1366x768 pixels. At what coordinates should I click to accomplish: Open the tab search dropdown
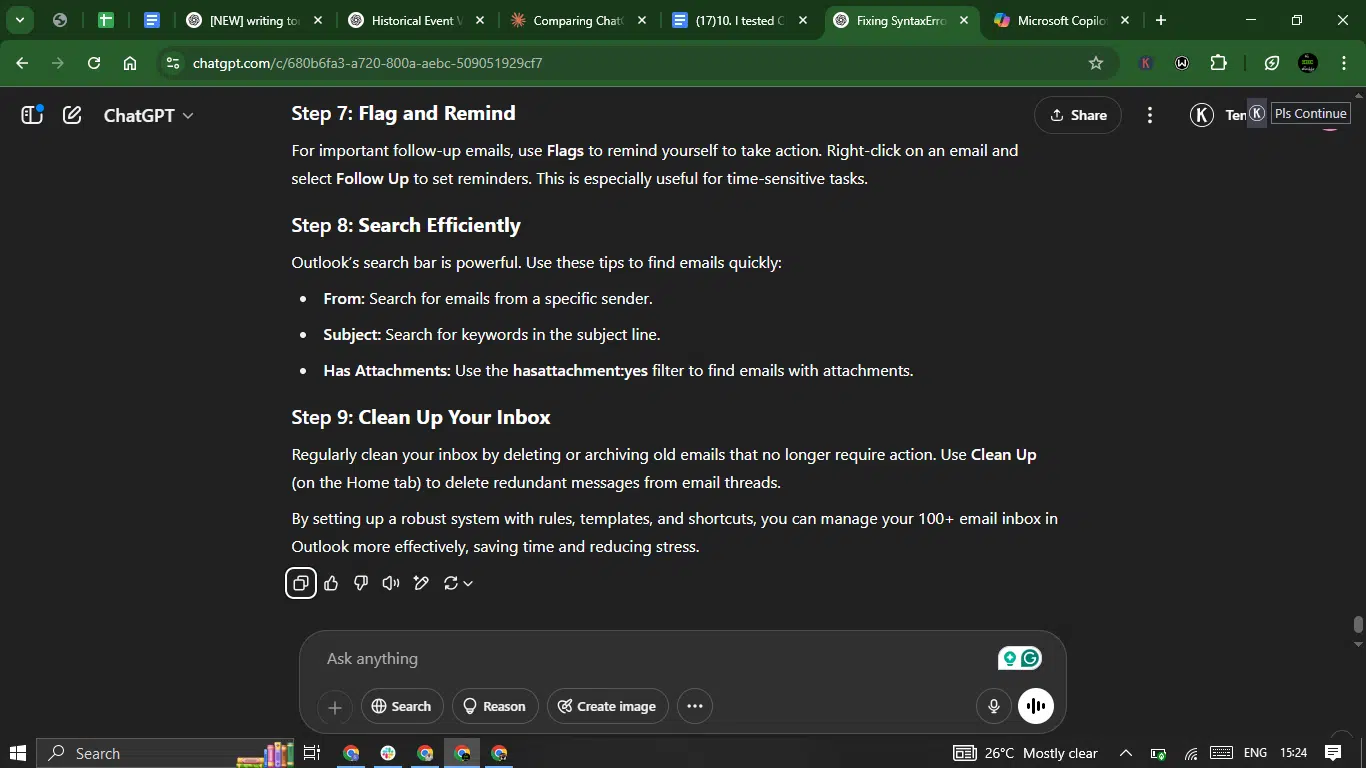(x=19, y=20)
